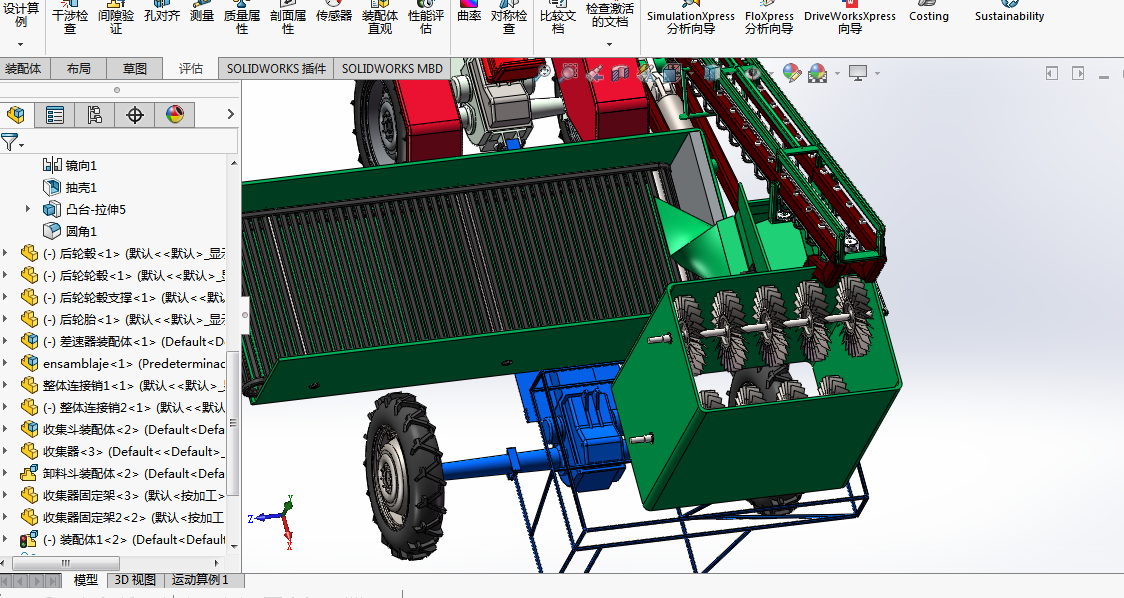Launch the FloXpress 分析向导
Screen dimensions: 1124x598
(x=769, y=19)
